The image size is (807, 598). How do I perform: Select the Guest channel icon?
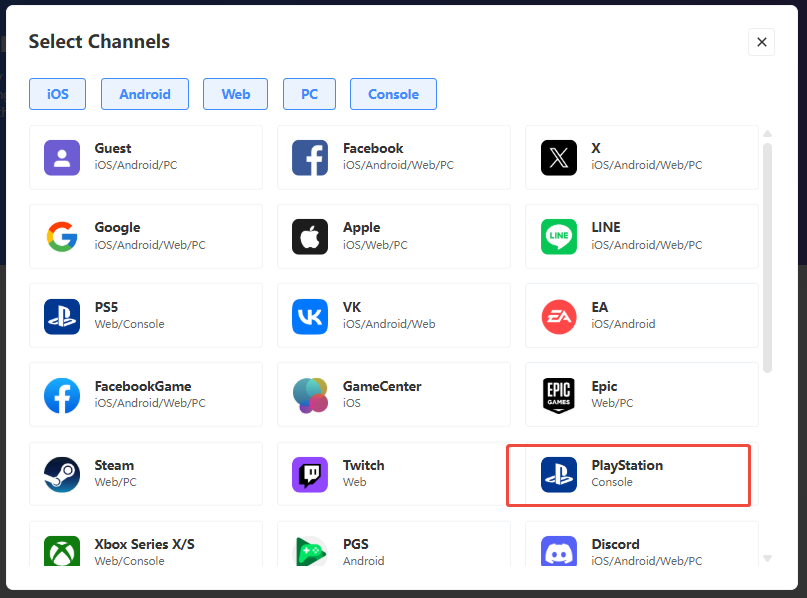pos(62,157)
